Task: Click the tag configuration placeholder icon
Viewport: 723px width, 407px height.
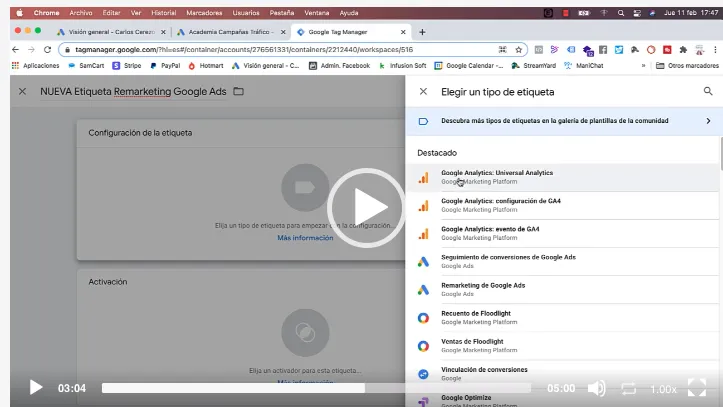Action: (305, 188)
